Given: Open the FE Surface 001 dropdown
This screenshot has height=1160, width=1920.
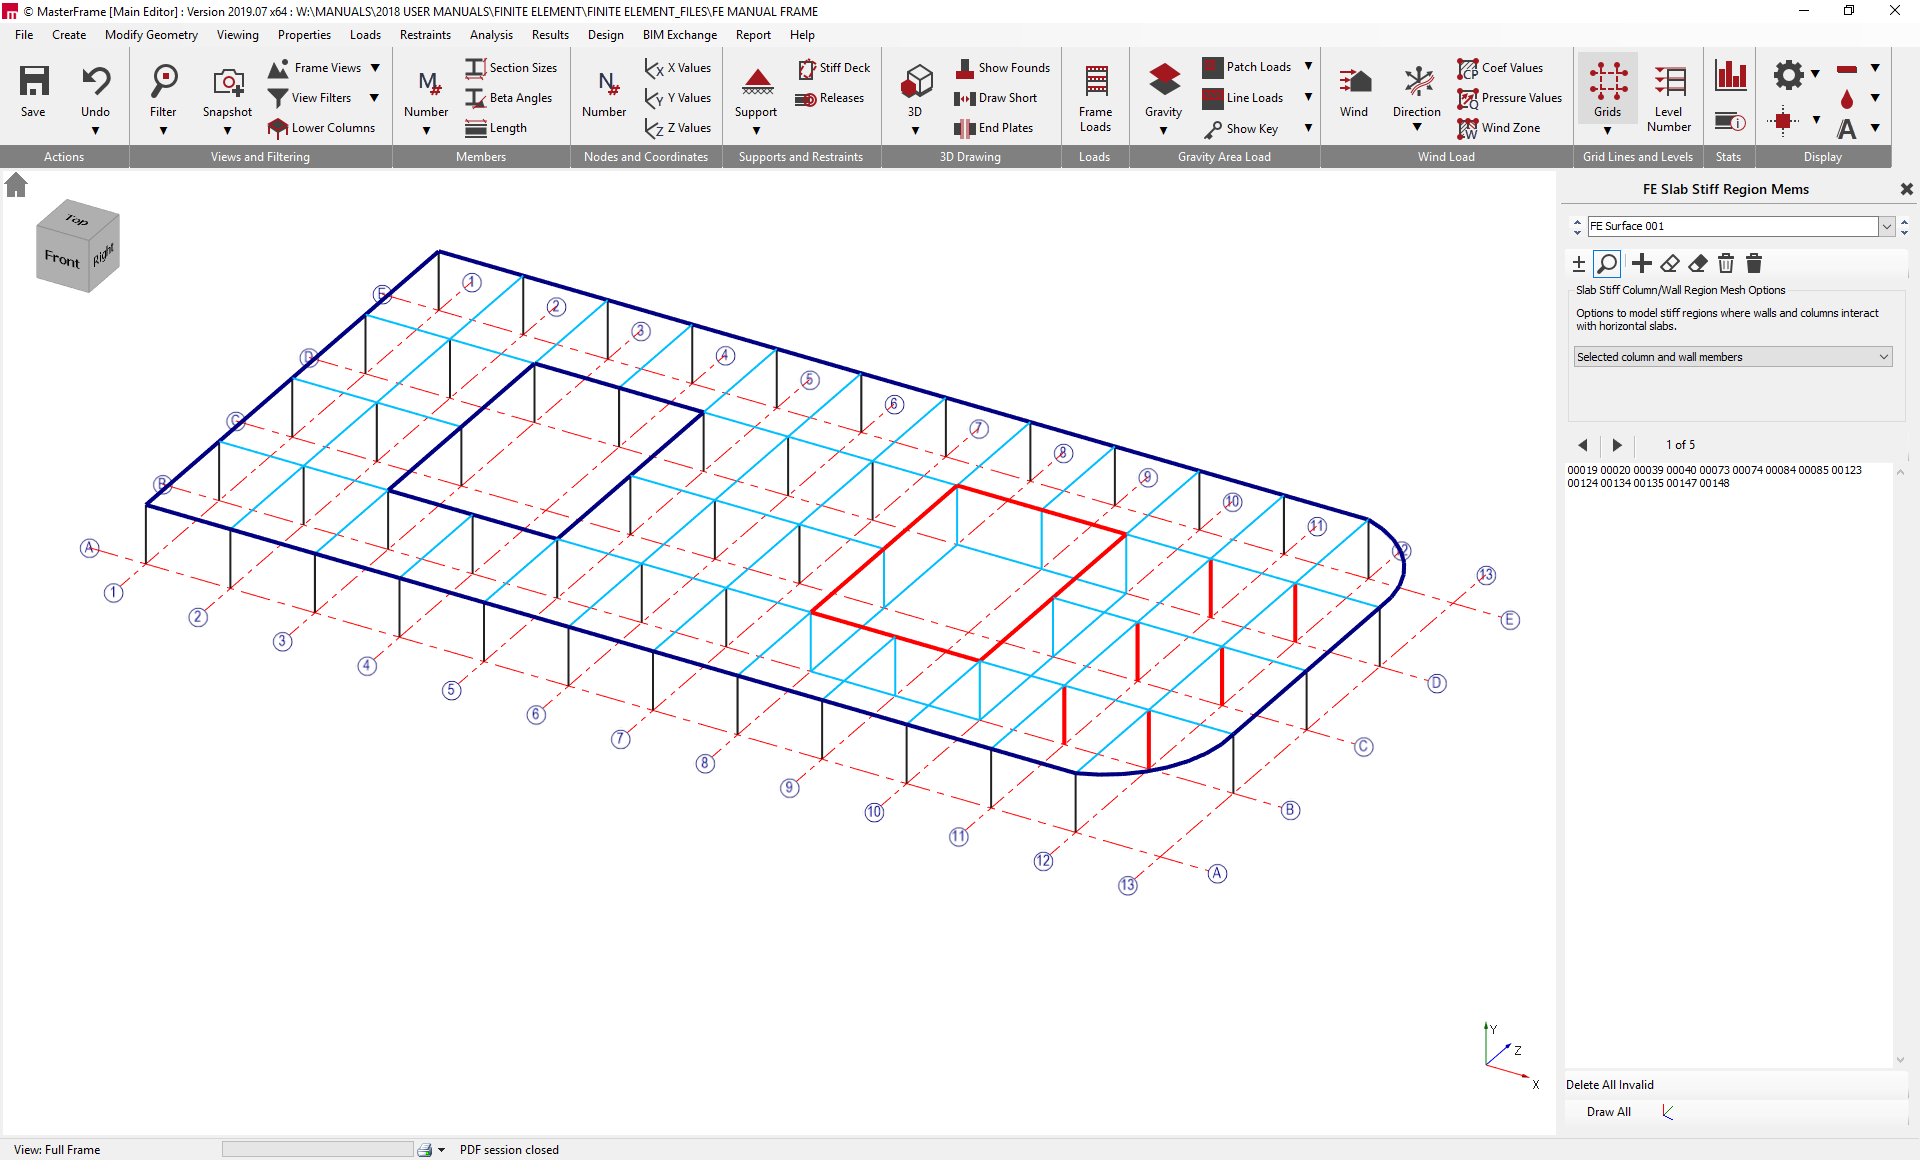Looking at the screenshot, I should click(1886, 226).
